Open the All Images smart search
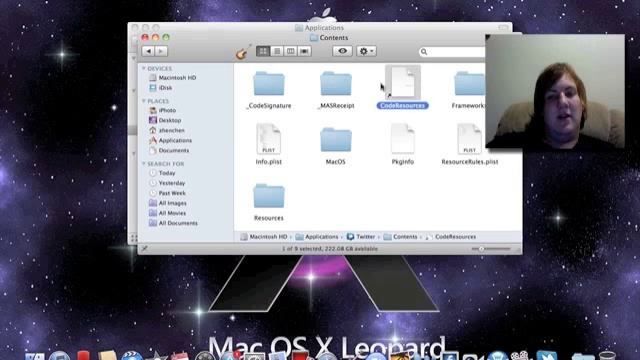640x360 pixels. (x=168, y=203)
